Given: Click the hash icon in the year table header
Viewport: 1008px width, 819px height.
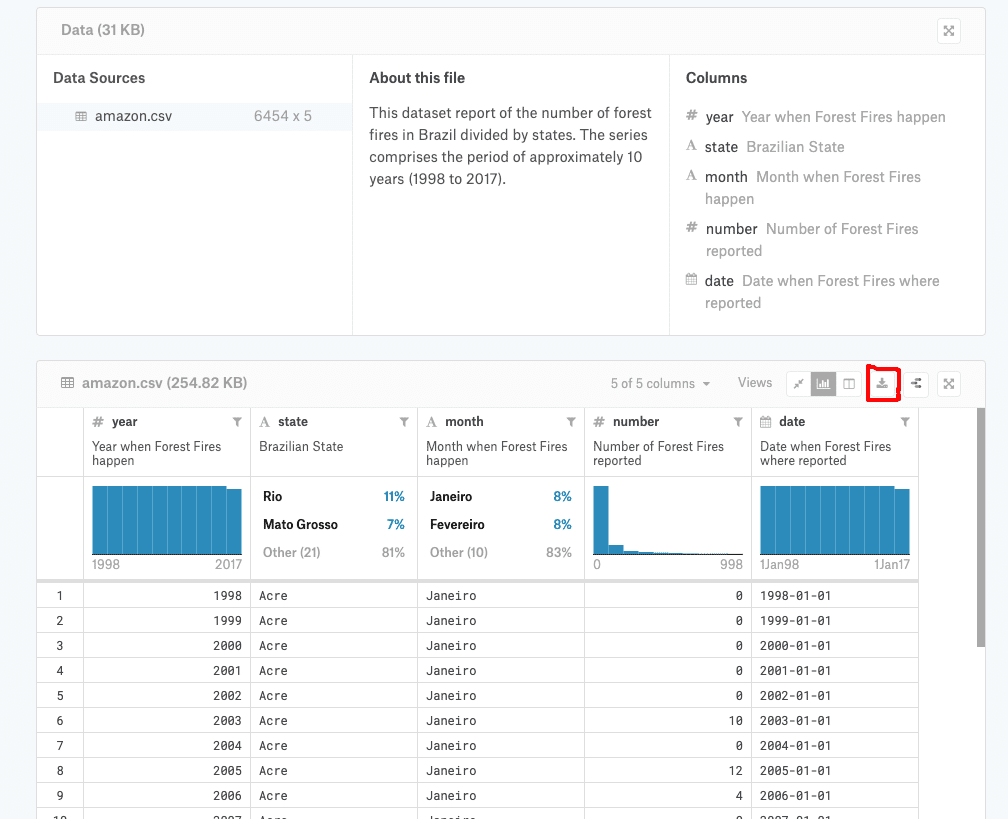Looking at the screenshot, I should point(98,422).
